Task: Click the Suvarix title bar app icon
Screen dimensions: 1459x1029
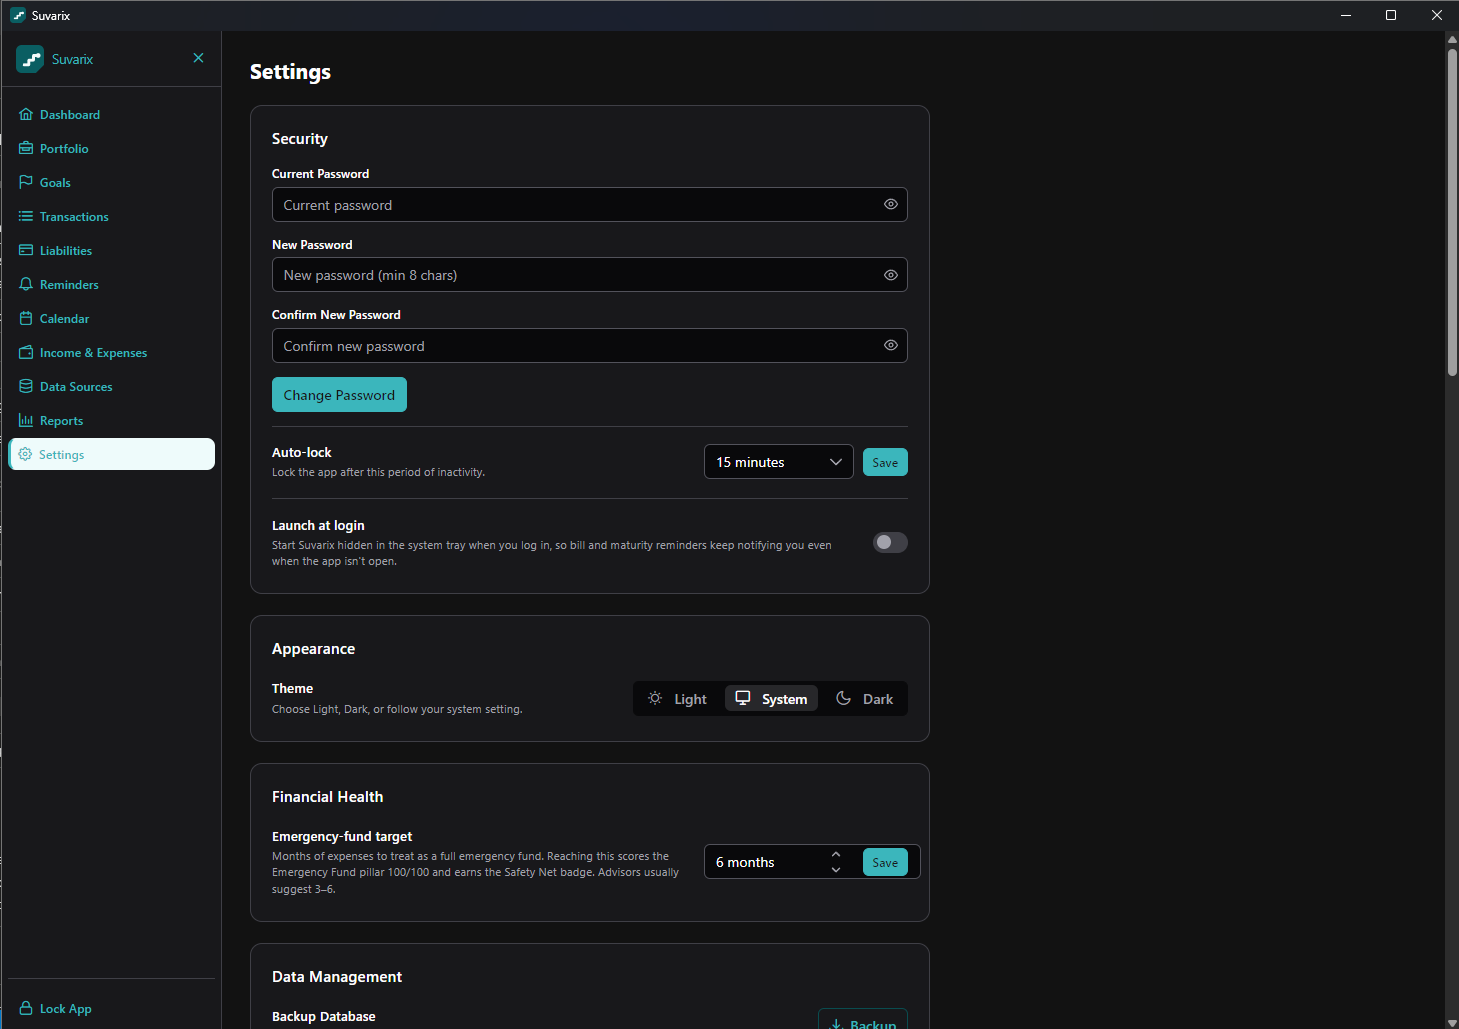Action: [18, 15]
